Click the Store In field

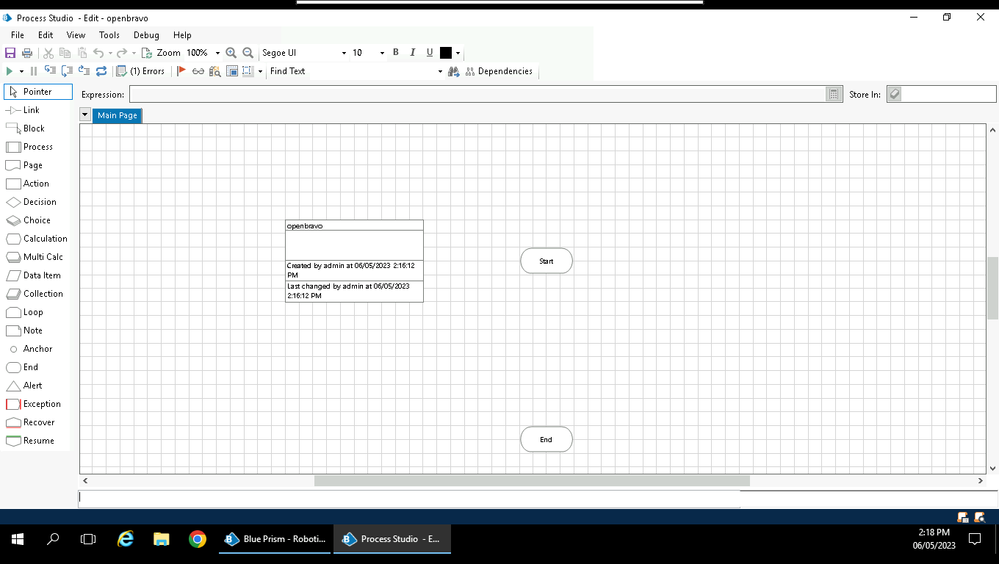949,94
